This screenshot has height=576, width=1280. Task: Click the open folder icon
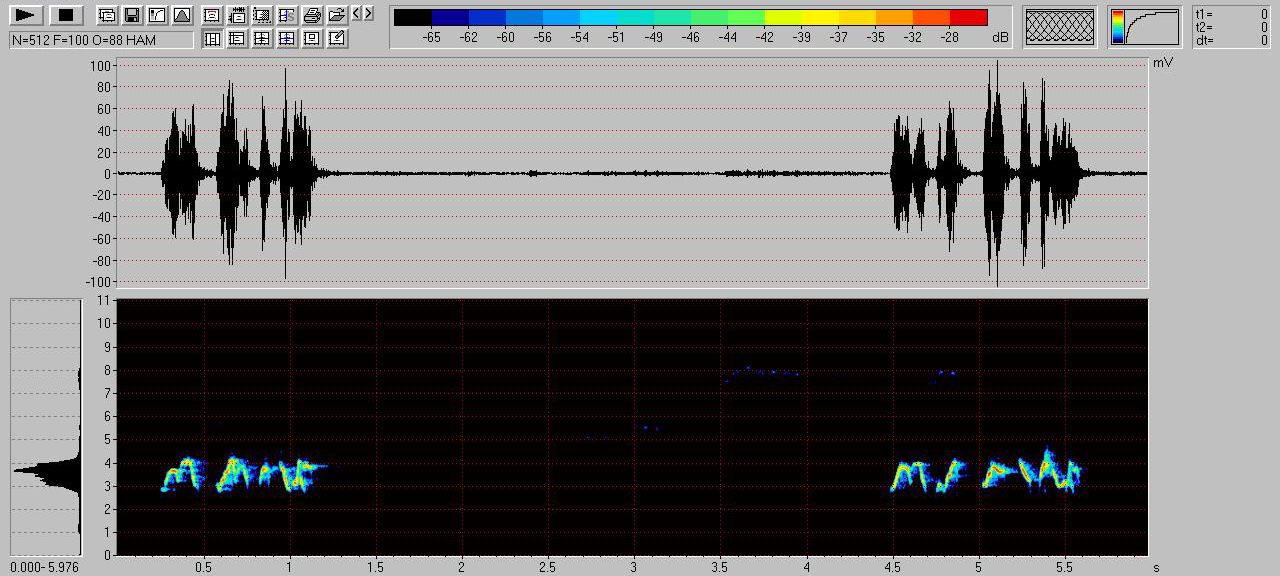tap(337, 15)
